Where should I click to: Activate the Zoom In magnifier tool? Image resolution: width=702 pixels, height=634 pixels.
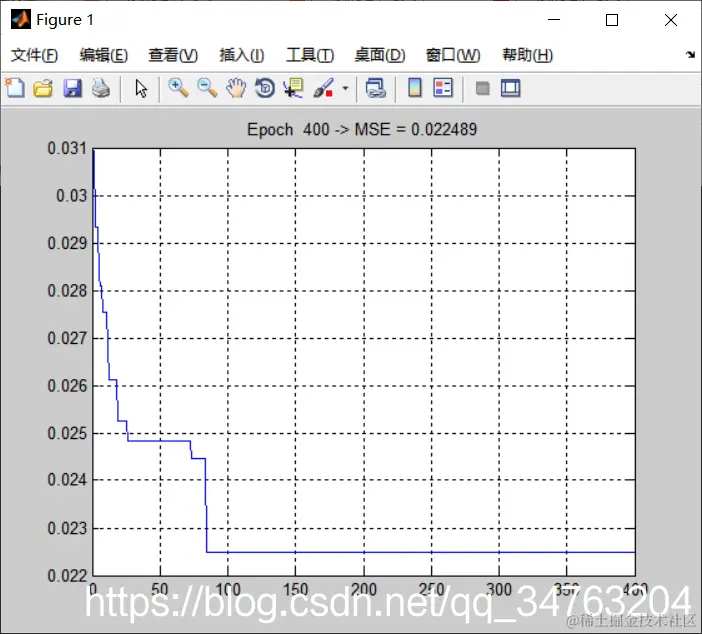pyautogui.click(x=178, y=88)
